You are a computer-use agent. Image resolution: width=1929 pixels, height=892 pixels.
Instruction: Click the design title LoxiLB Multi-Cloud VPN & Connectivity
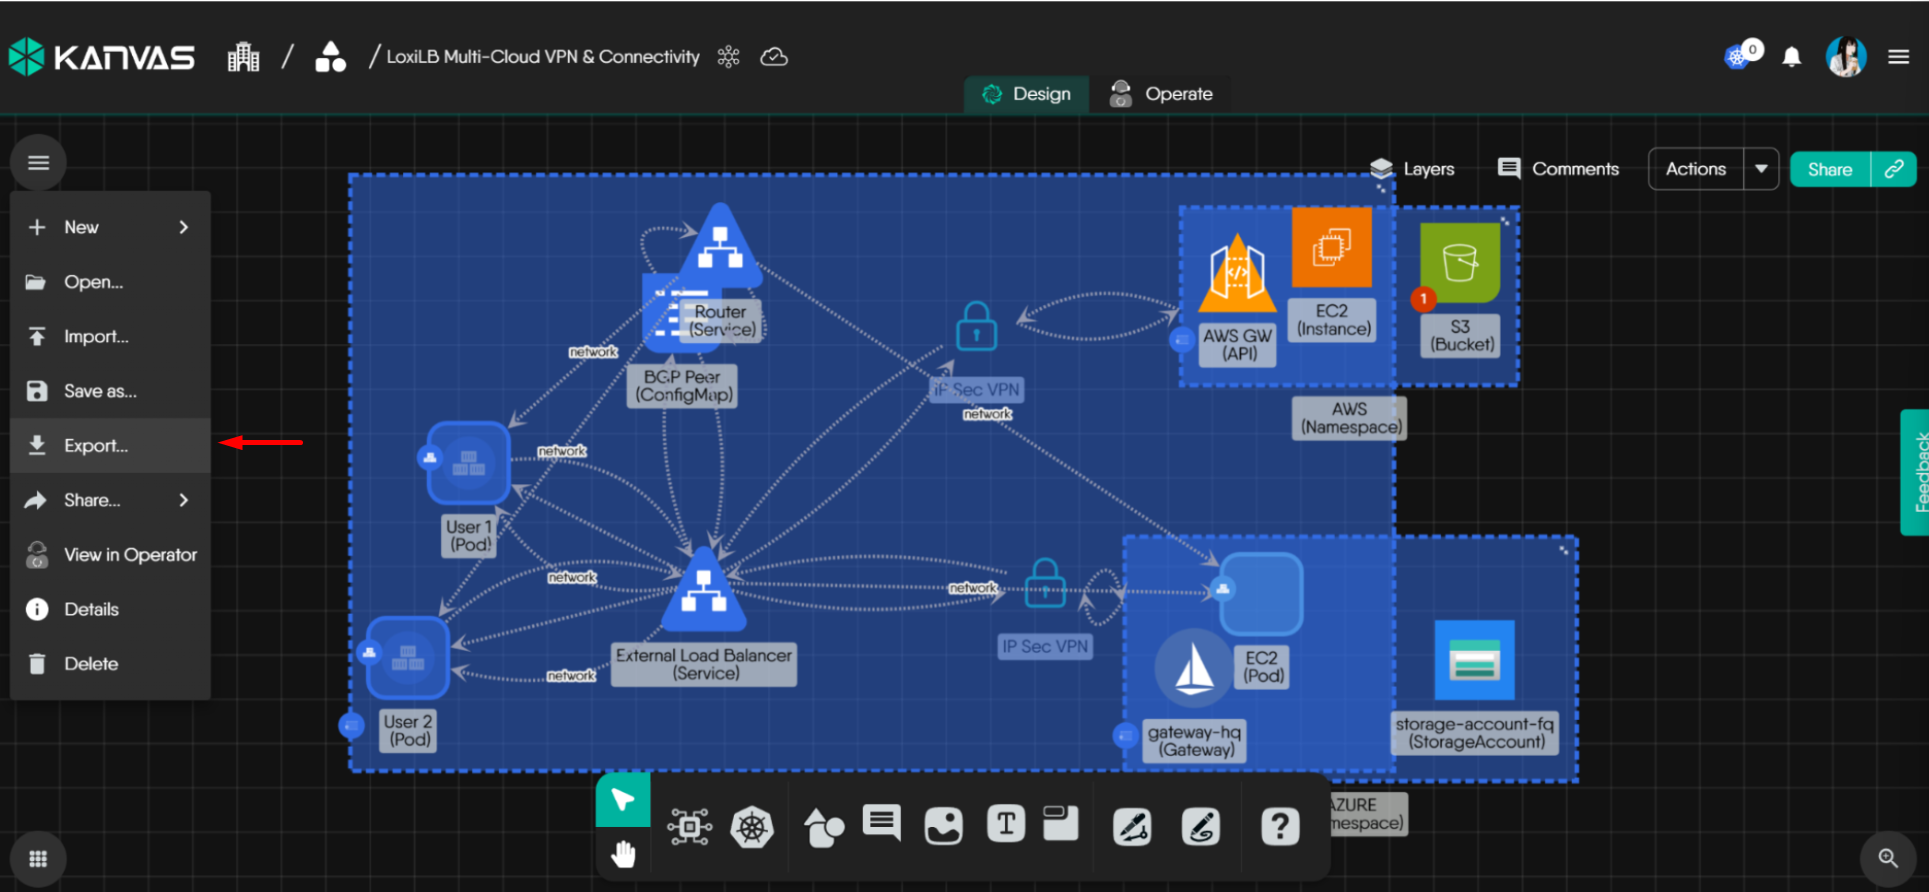[543, 57]
